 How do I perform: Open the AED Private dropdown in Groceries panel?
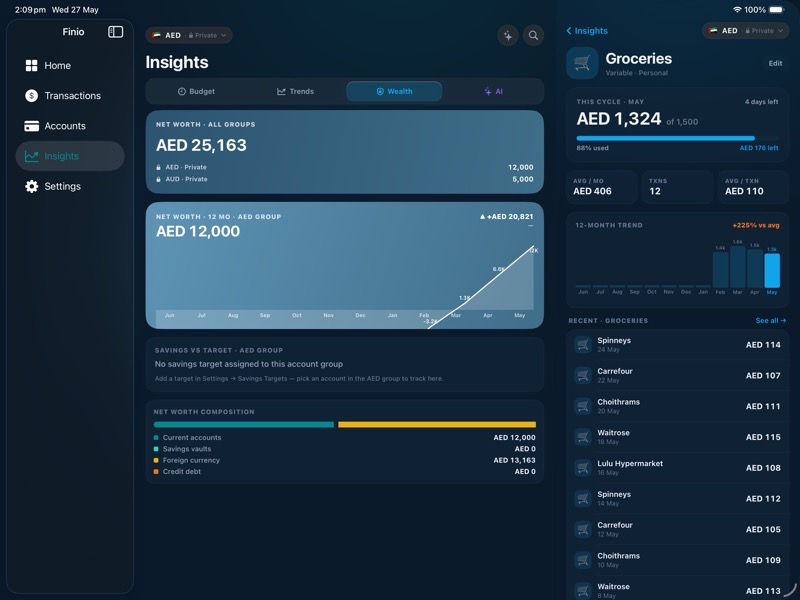tap(745, 31)
